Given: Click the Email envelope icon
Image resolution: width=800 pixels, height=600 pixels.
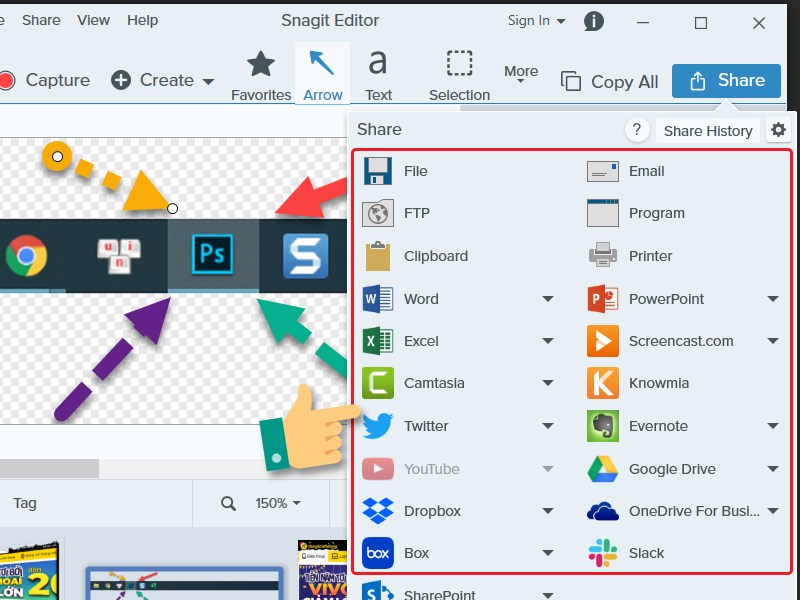Looking at the screenshot, I should 603,172.
